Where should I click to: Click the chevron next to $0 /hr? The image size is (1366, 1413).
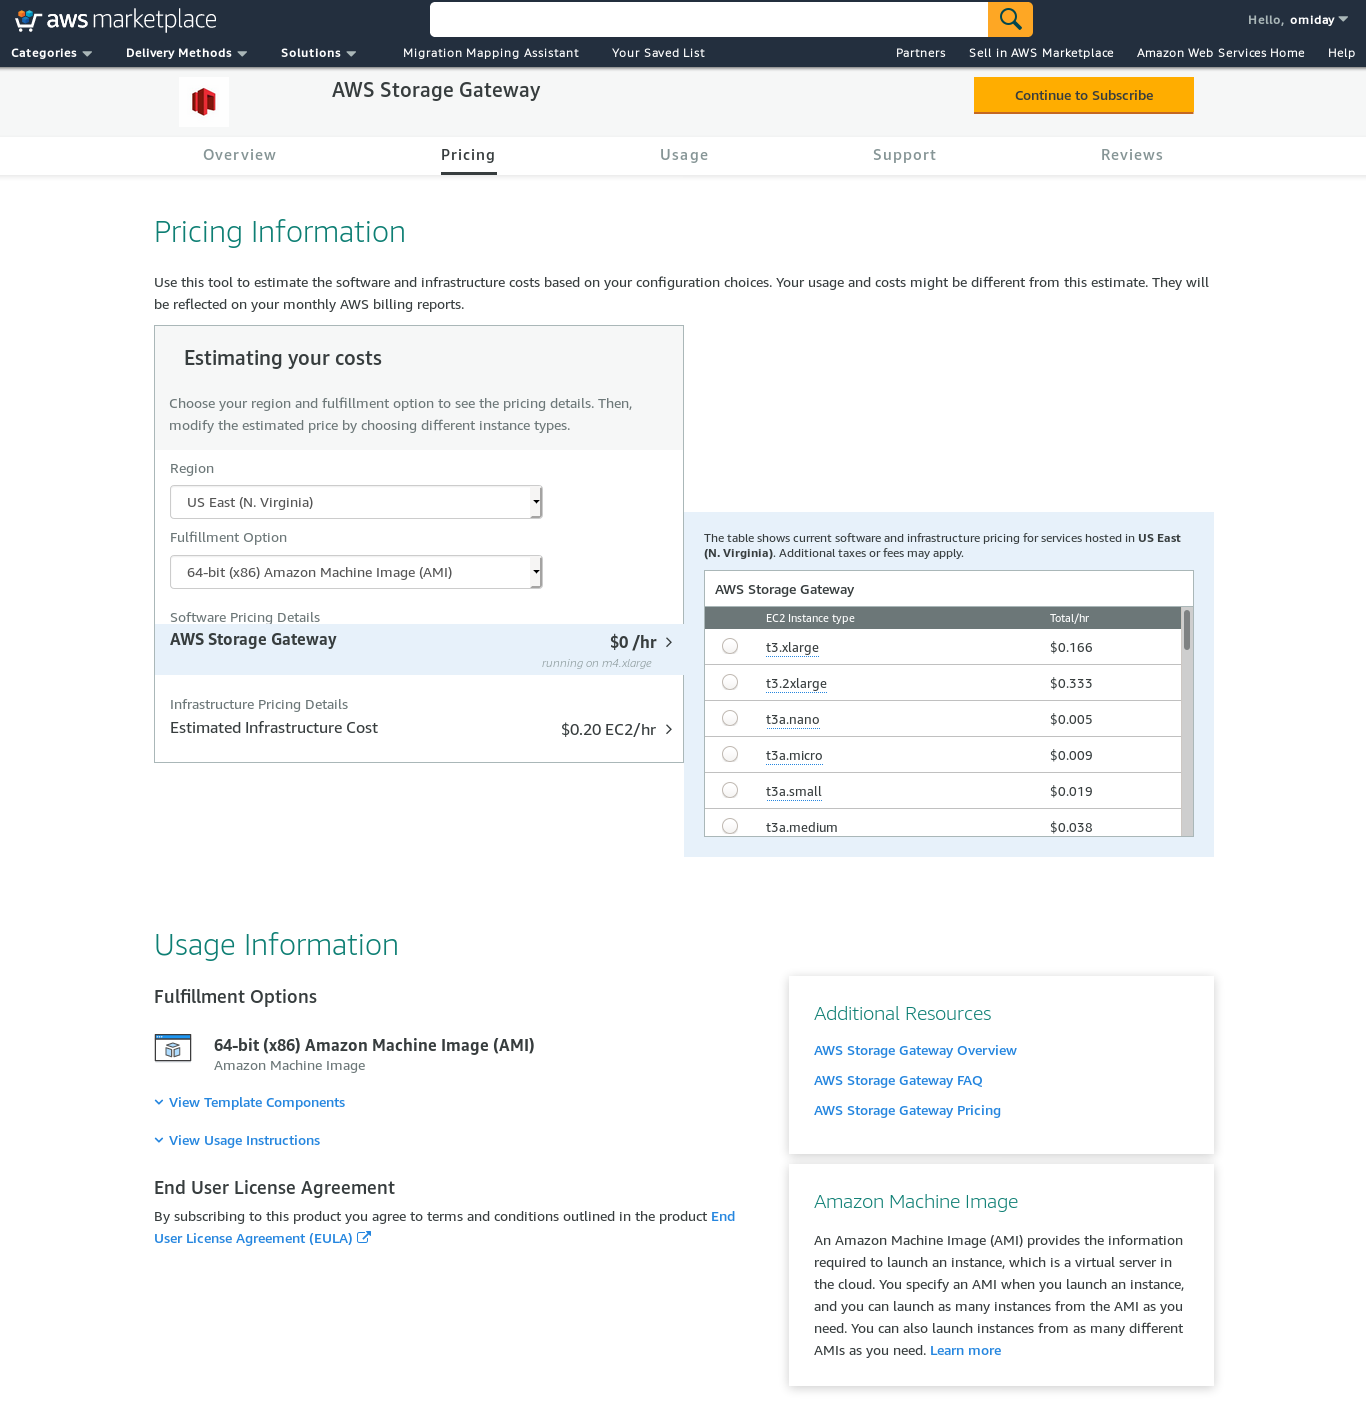(669, 642)
